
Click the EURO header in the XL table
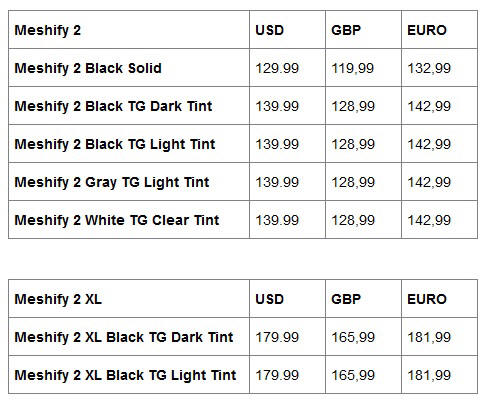point(439,299)
